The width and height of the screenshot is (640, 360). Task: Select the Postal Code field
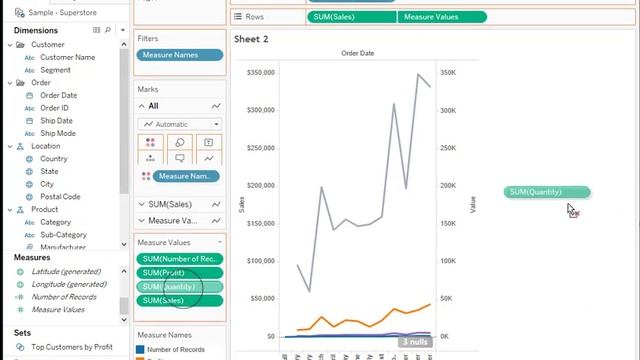pos(60,197)
